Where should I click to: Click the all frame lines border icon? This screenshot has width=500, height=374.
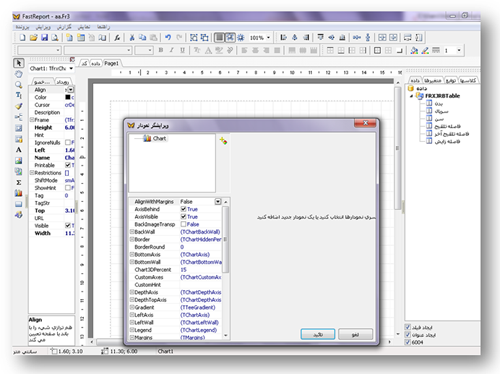(x=377, y=50)
